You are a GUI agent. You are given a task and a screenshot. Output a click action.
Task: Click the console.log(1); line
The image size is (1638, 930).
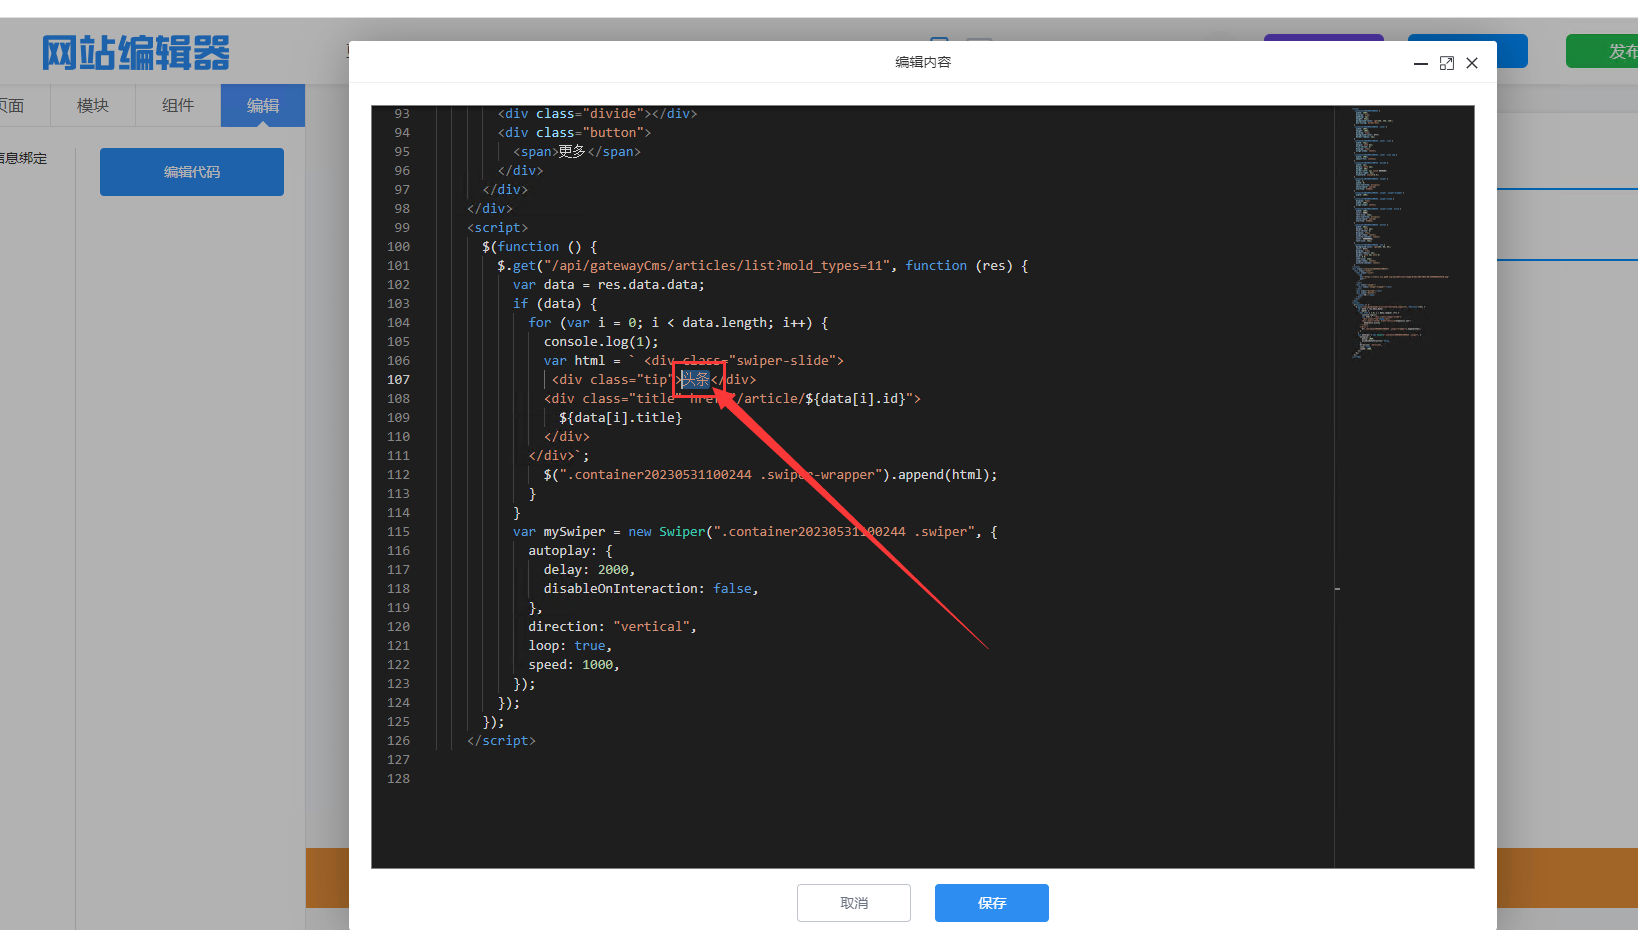(601, 342)
